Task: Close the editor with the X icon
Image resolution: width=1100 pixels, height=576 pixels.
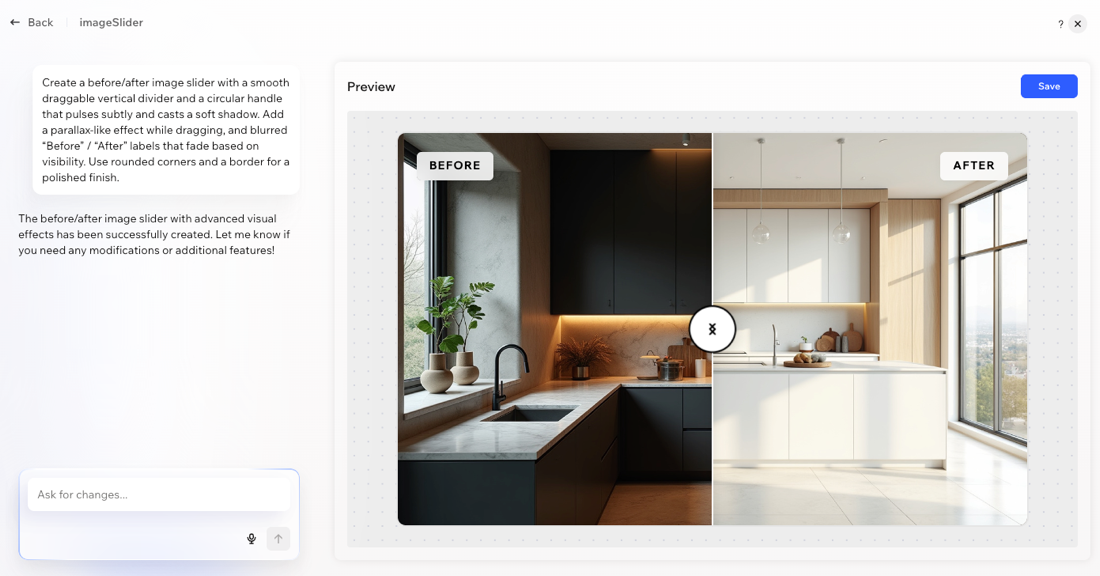Action: (x=1077, y=24)
